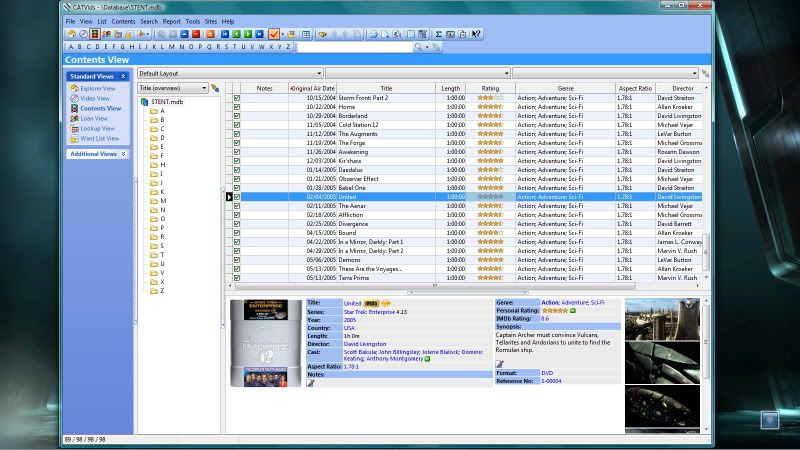Click the print preview magnifier icon
The width and height of the screenshot is (800, 450).
point(385,34)
